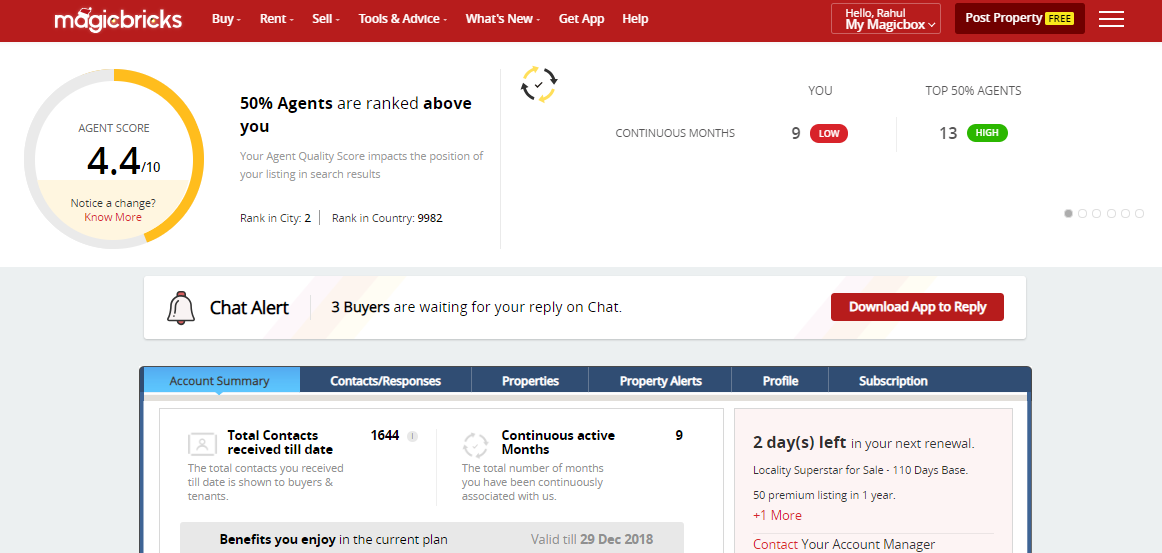
Task: Click the Know More link
Action: 113,218
